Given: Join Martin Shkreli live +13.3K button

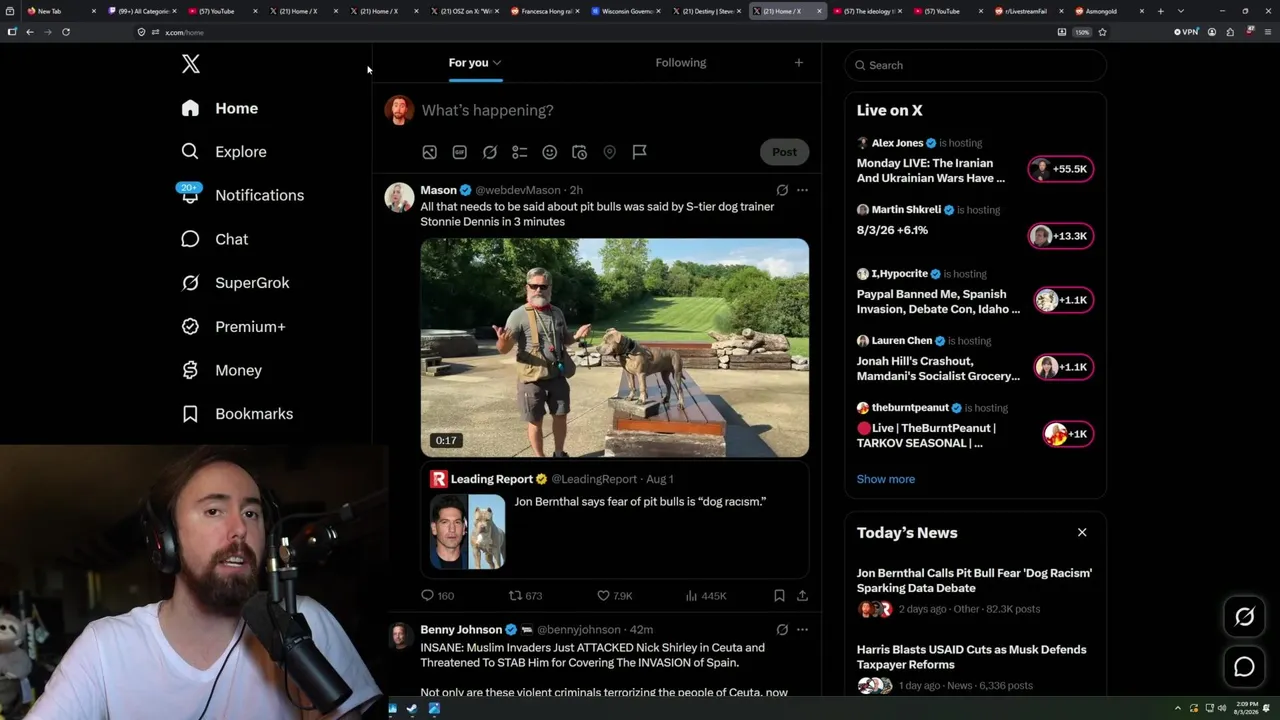Looking at the screenshot, I should coord(1061,236).
